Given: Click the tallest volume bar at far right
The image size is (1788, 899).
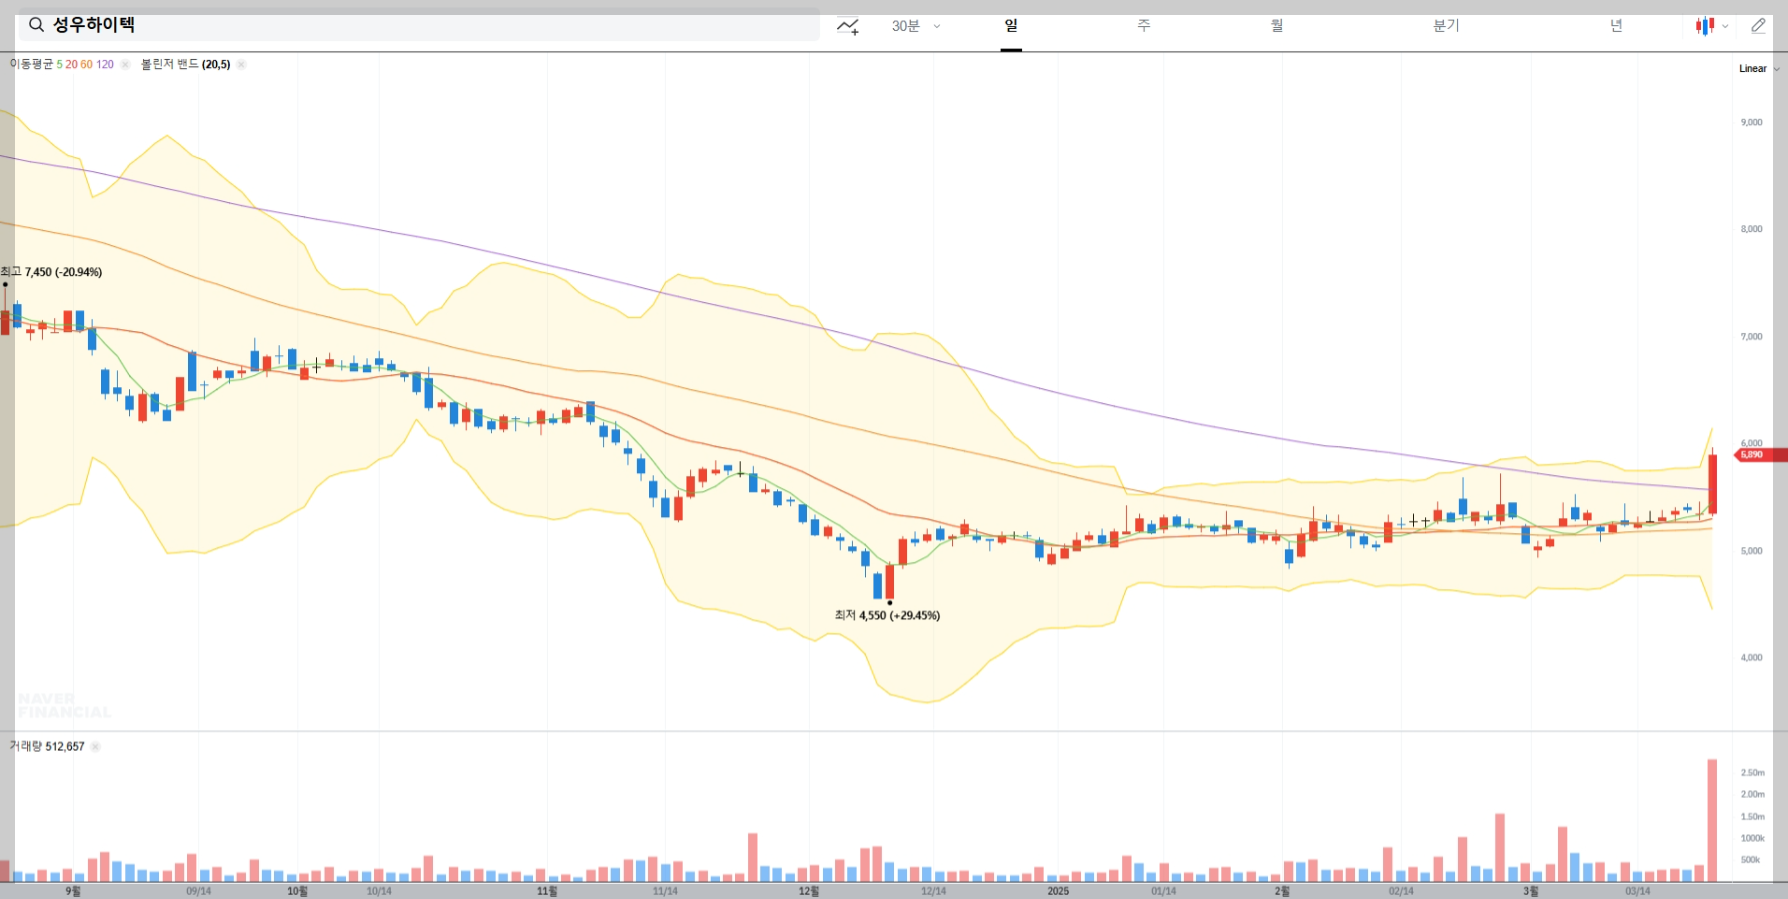Looking at the screenshot, I should (1712, 820).
